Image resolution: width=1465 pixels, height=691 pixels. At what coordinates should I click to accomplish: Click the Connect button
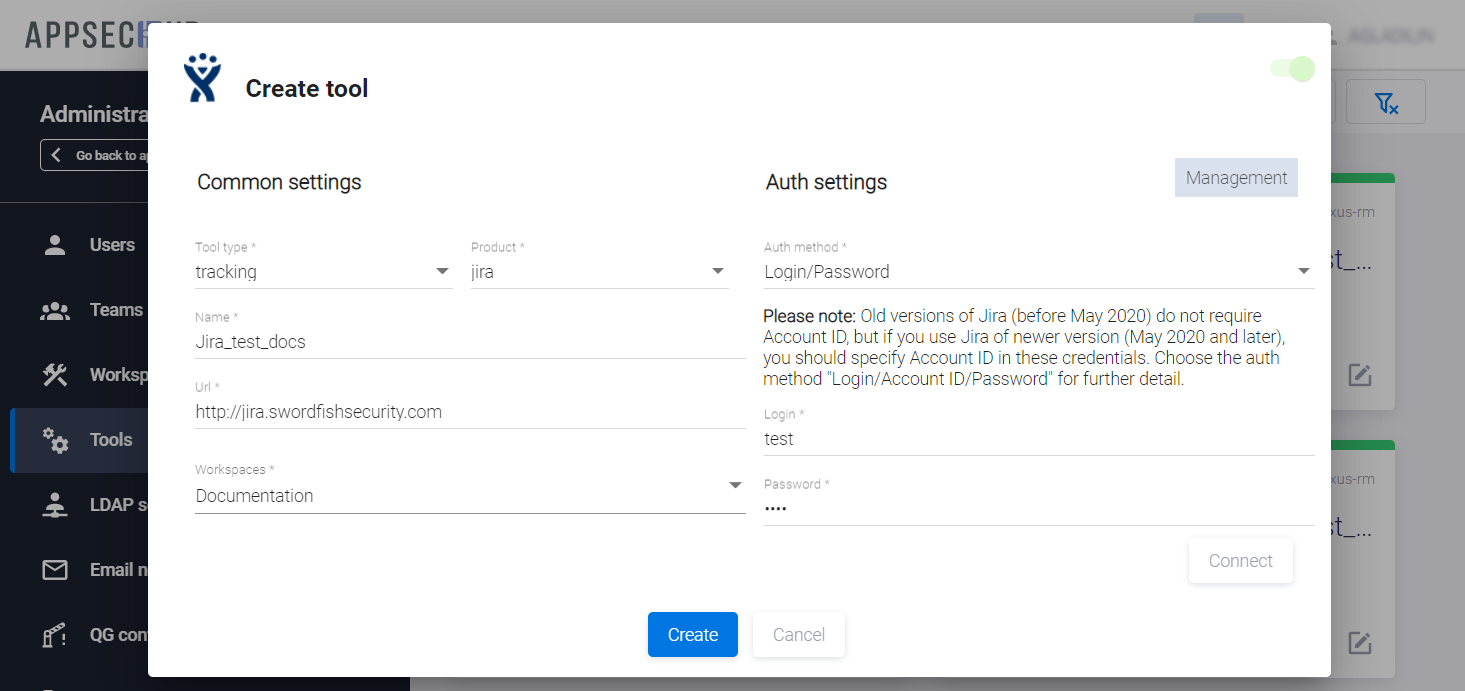tap(1240, 561)
